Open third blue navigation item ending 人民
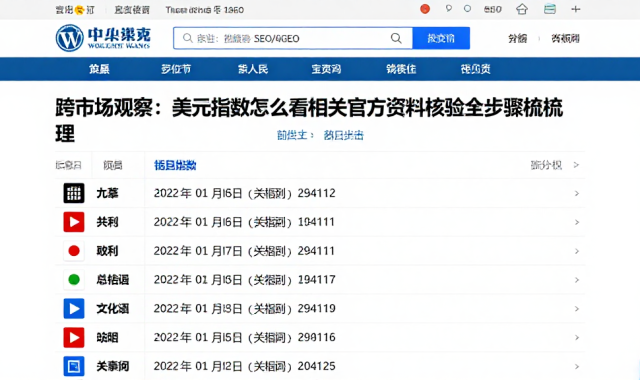 click(253, 69)
